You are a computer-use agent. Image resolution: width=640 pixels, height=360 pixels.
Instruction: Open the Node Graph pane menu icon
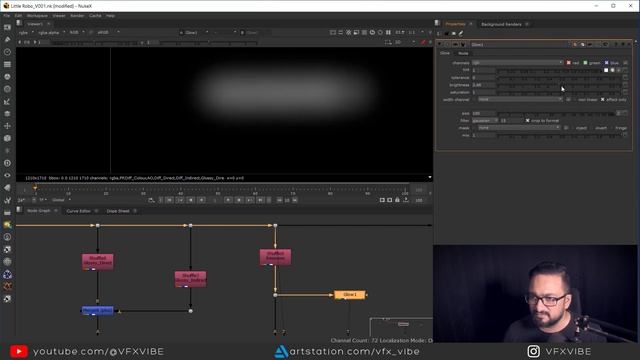19,210
